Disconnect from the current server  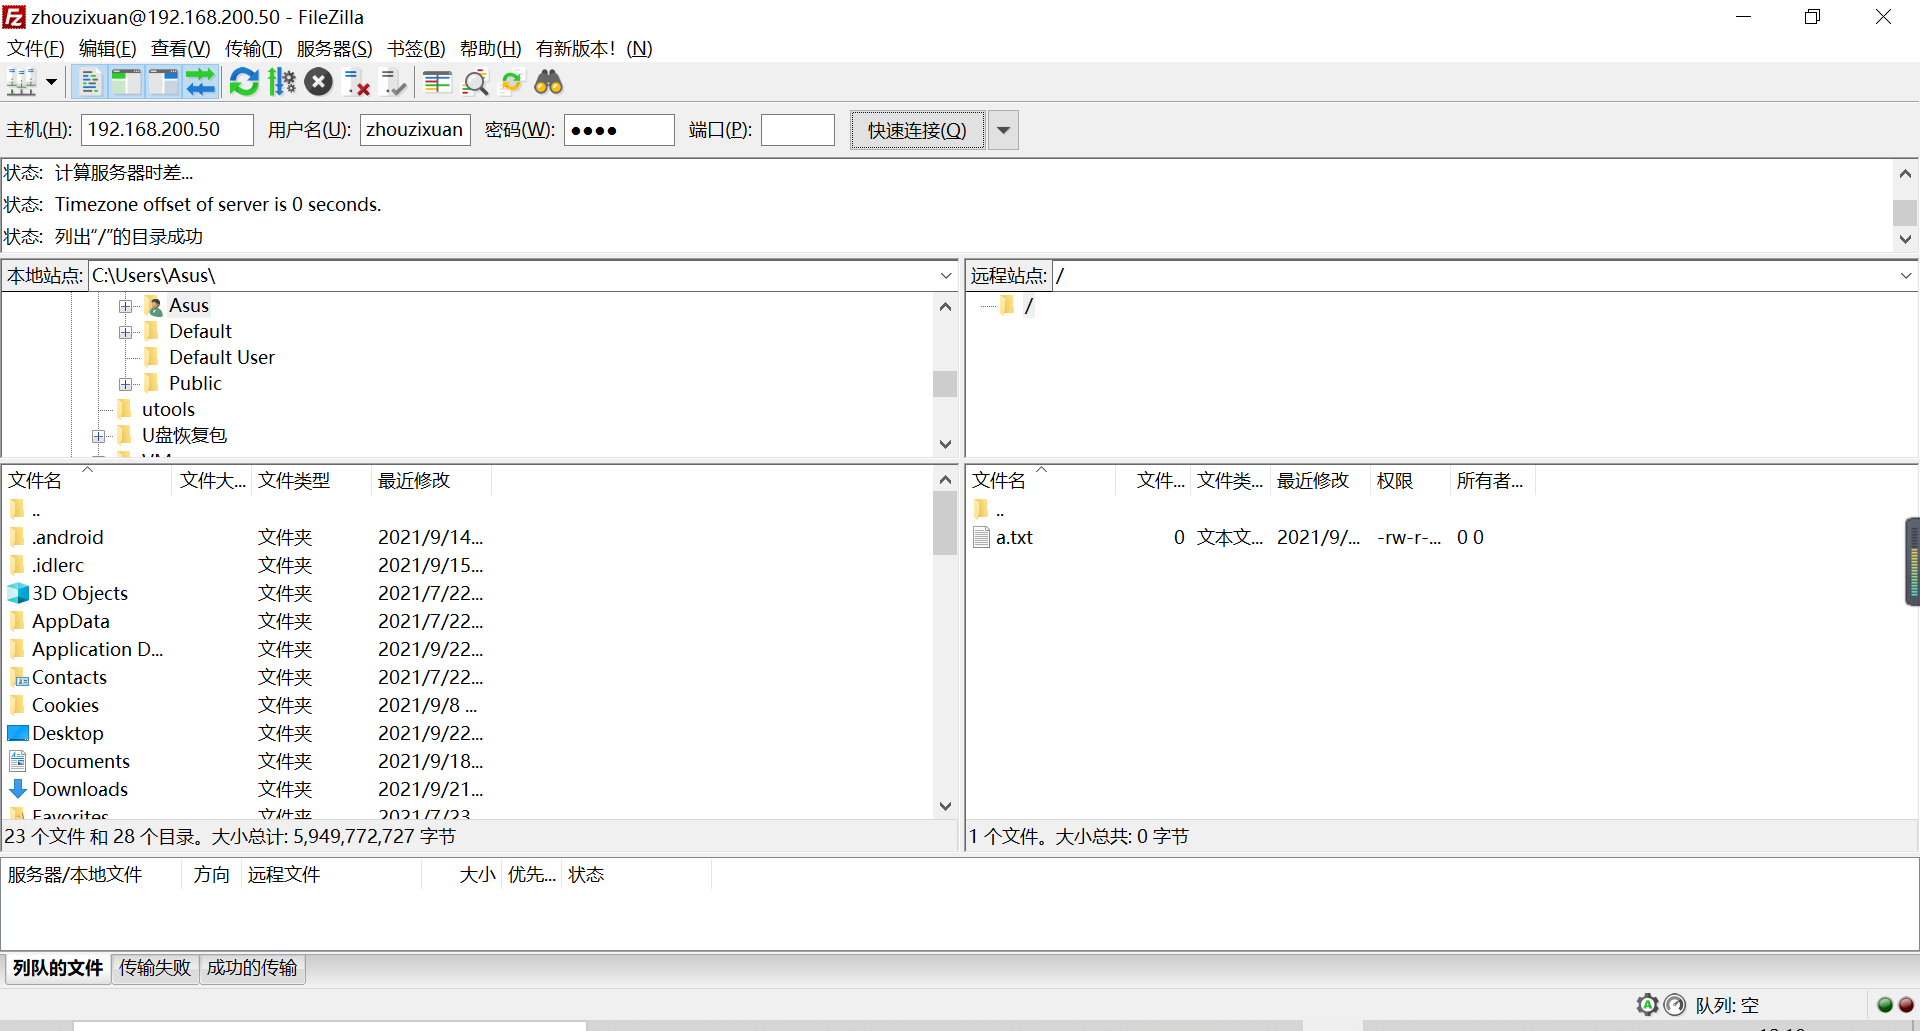[x=356, y=82]
